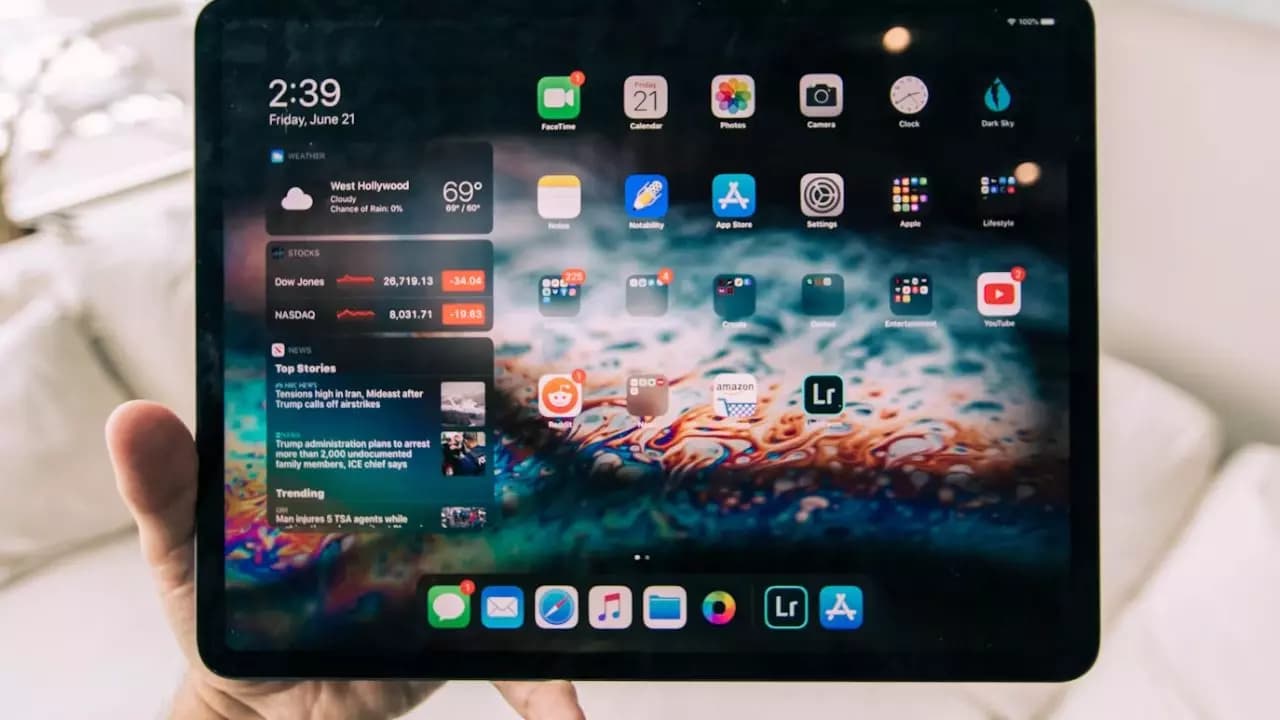Open App Store from the dock
This screenshot has width=1280, height=720.
coord(841,607)
